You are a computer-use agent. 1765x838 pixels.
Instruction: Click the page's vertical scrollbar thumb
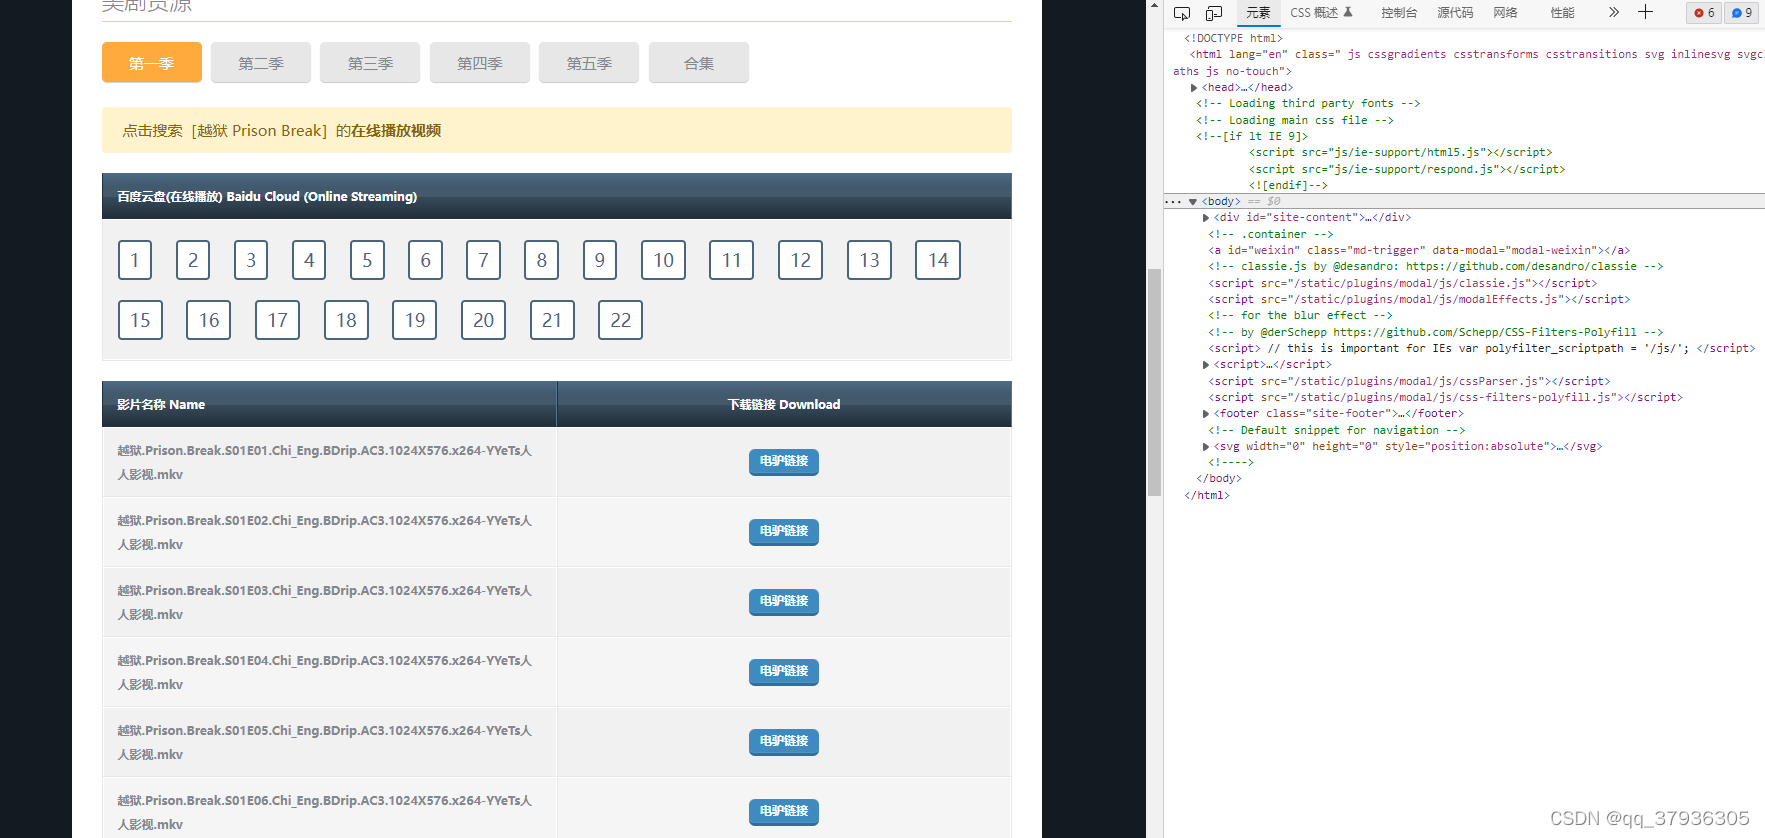tap(1154, 382)
